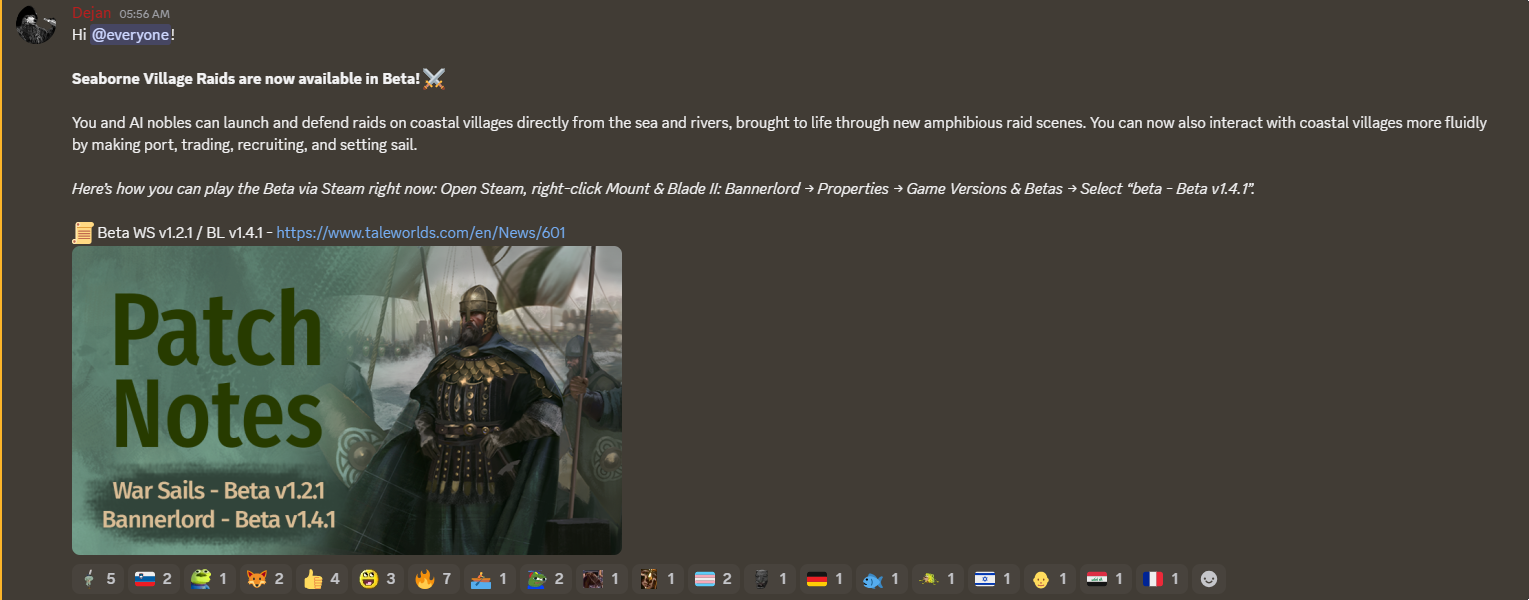Click the @everyone mention
Viewport: 1529px width, 600px height.
(131, 35)
